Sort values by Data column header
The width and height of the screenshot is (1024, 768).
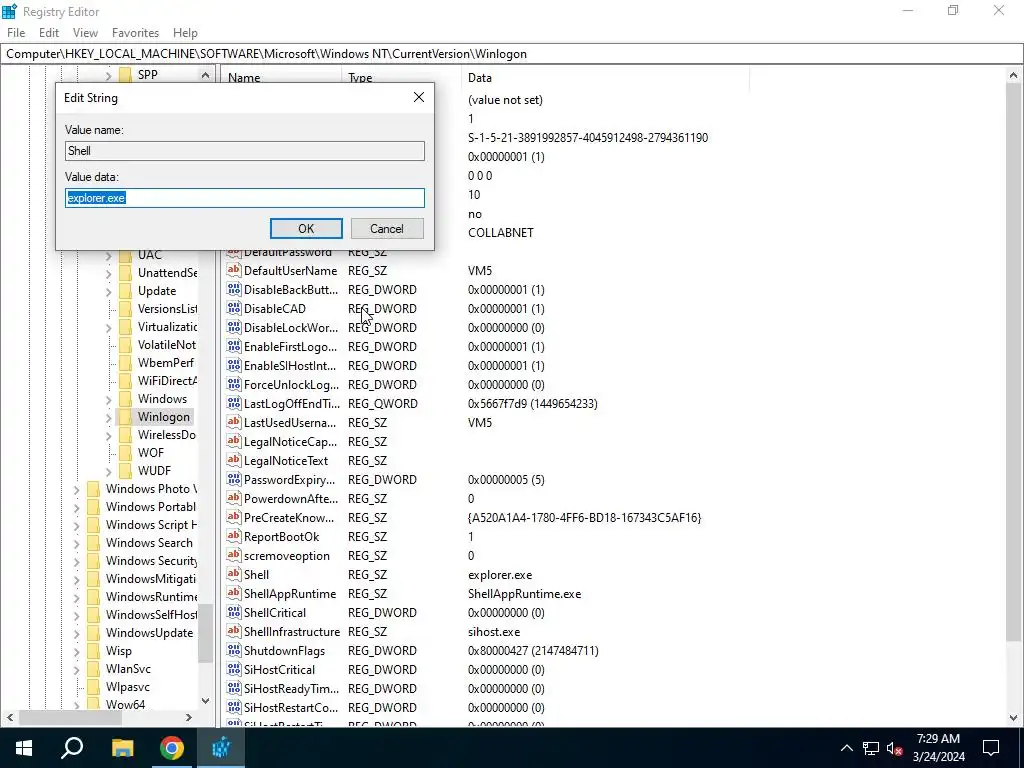pyautogui.click(x=604, y=78)
